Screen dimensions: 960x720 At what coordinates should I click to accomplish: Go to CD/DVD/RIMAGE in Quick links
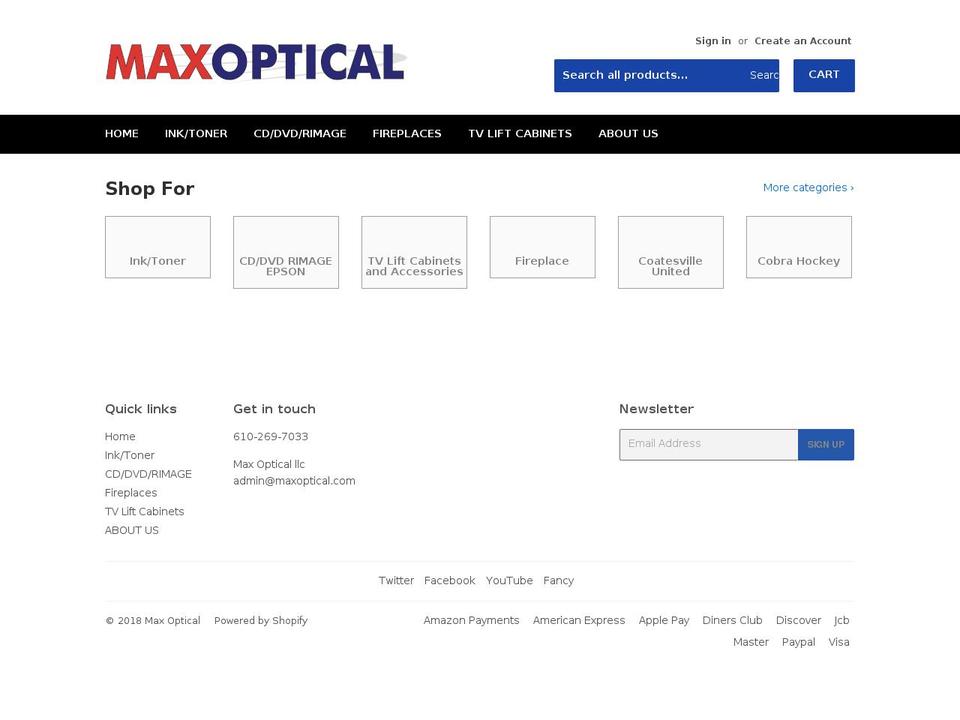point(148,474)
